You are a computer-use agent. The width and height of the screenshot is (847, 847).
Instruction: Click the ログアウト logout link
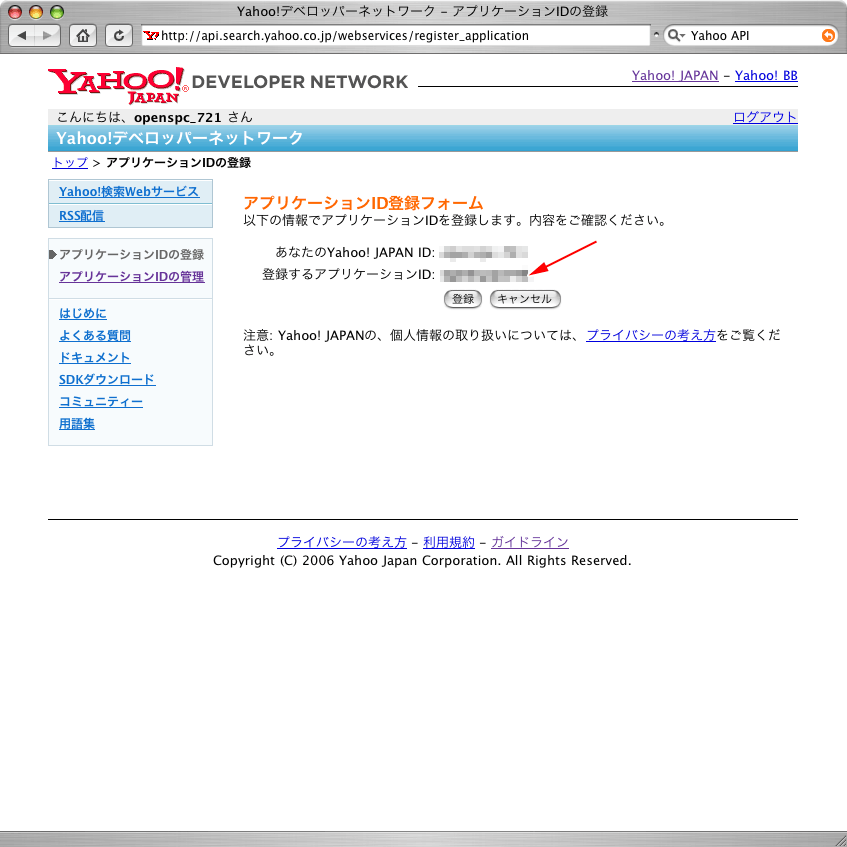pos(765,117)
